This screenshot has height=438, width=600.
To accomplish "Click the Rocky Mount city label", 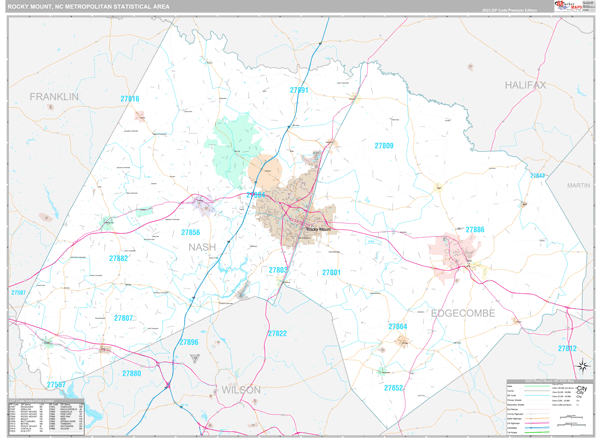I will coord(317,228).
